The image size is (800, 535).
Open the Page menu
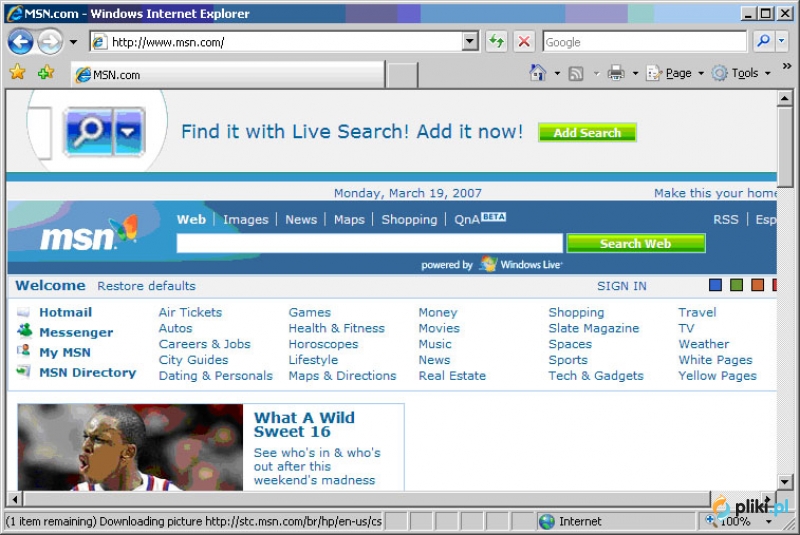click(x=676, y=73)
